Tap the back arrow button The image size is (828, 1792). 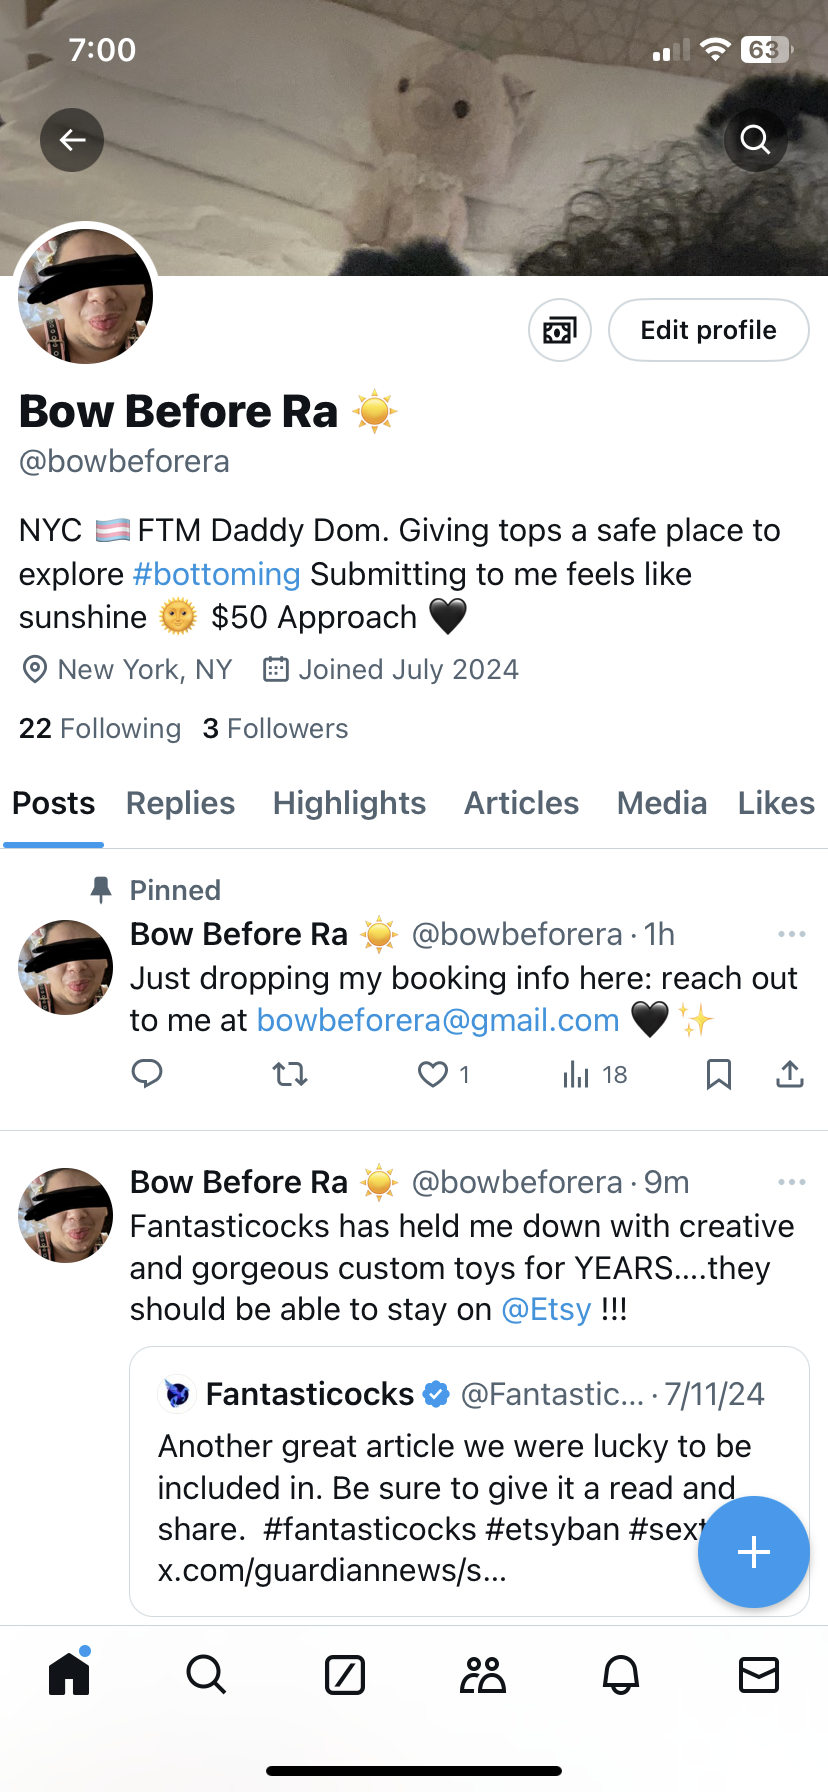click(x=72, y=140)
